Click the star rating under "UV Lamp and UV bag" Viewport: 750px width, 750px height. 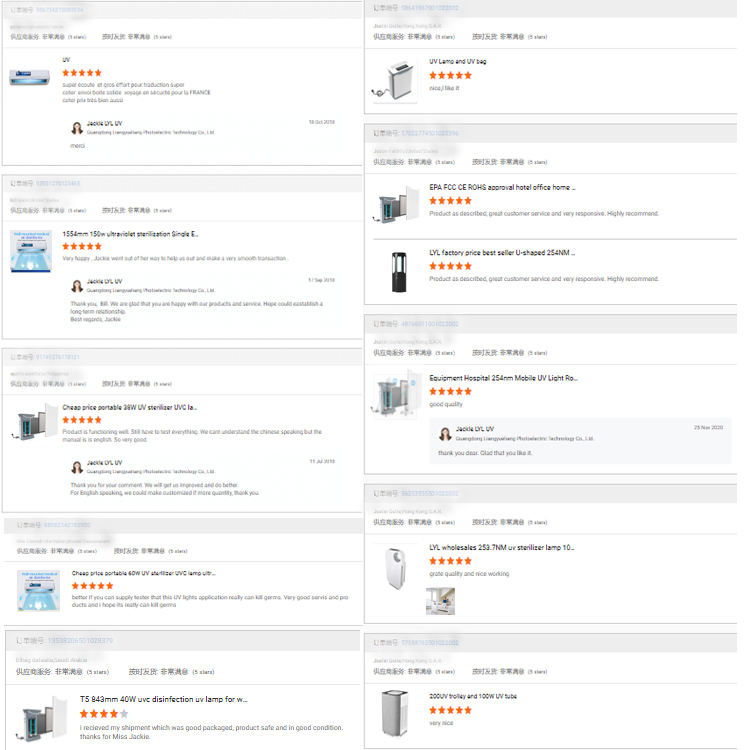pos(450,75)
